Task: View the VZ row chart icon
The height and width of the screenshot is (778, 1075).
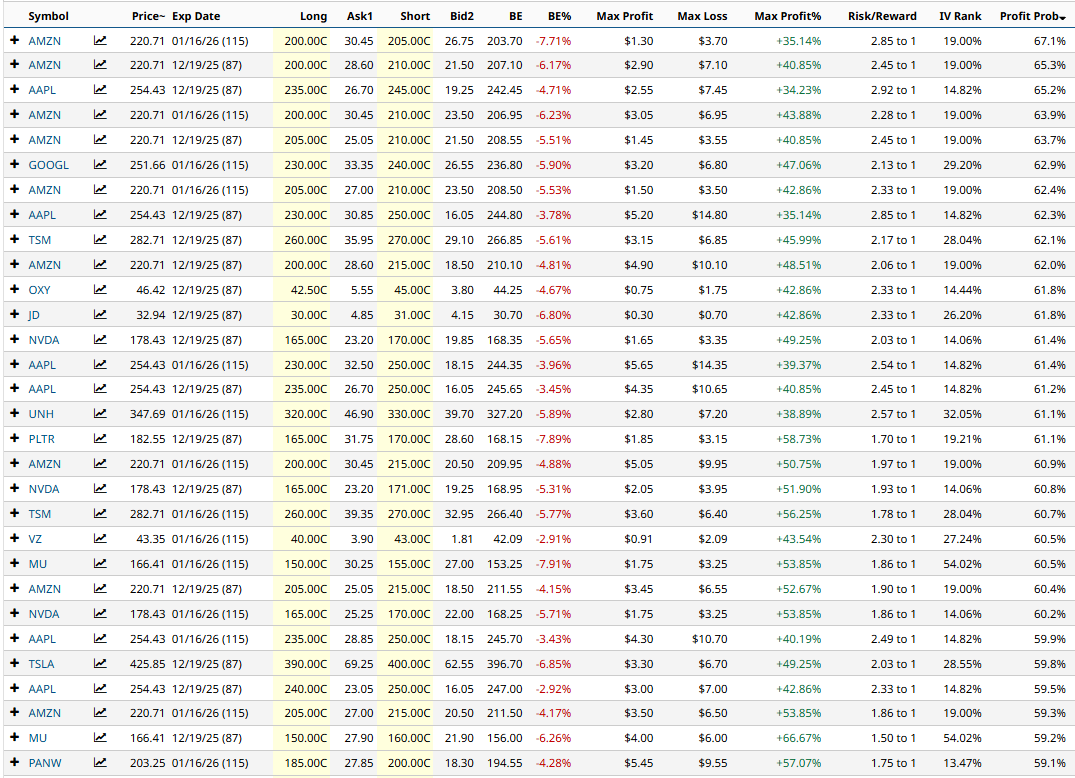Action: (x=100, y=539)
